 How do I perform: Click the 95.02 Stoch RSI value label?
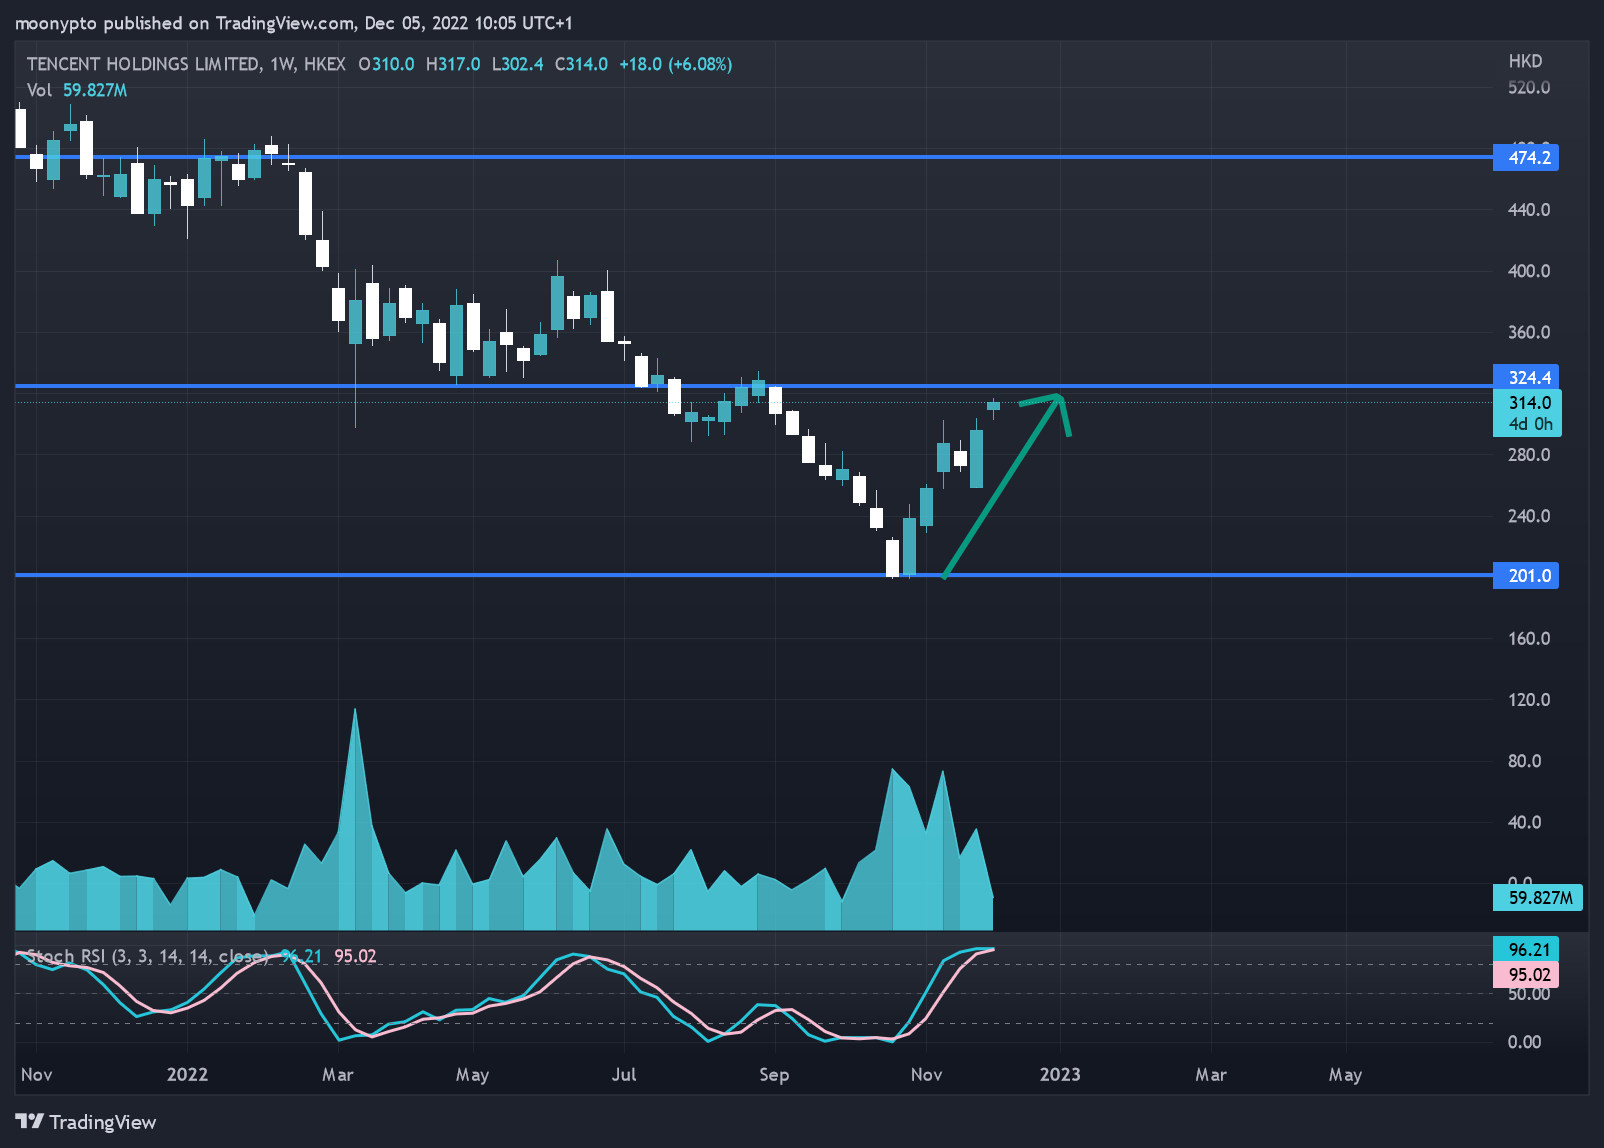[x=1526, y=974]
